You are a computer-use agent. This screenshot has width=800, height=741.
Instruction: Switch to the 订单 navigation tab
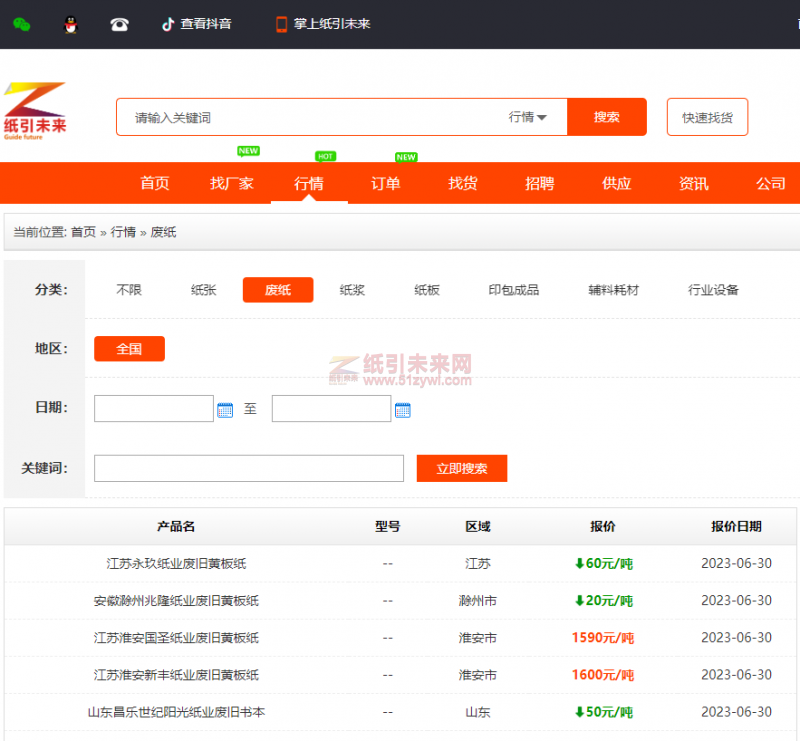pyautogui.click(x=386, y=183)
